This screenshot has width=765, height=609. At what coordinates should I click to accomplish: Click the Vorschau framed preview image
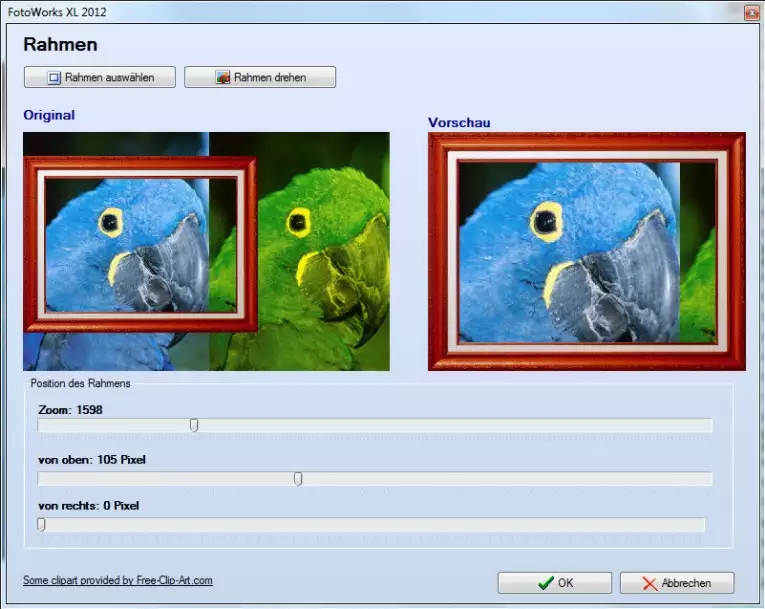pos(586,252)
